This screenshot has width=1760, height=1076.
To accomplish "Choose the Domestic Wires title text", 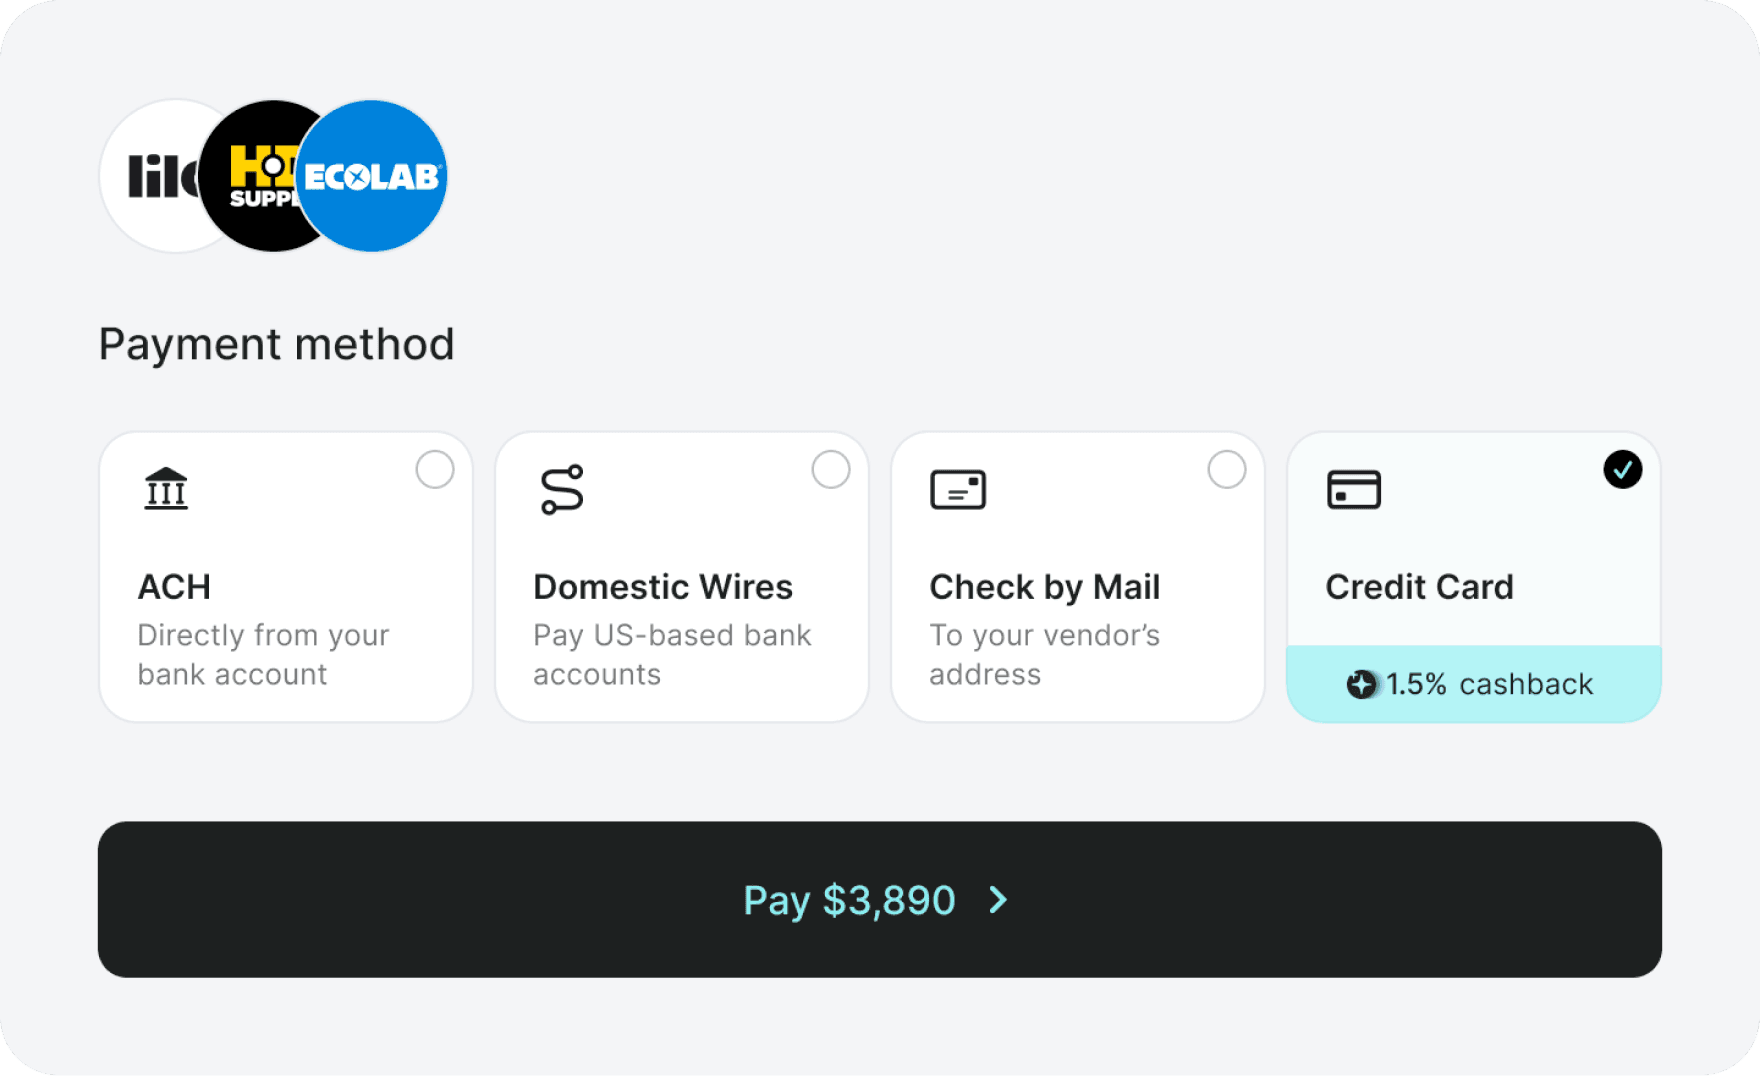I will pos(663,587).
